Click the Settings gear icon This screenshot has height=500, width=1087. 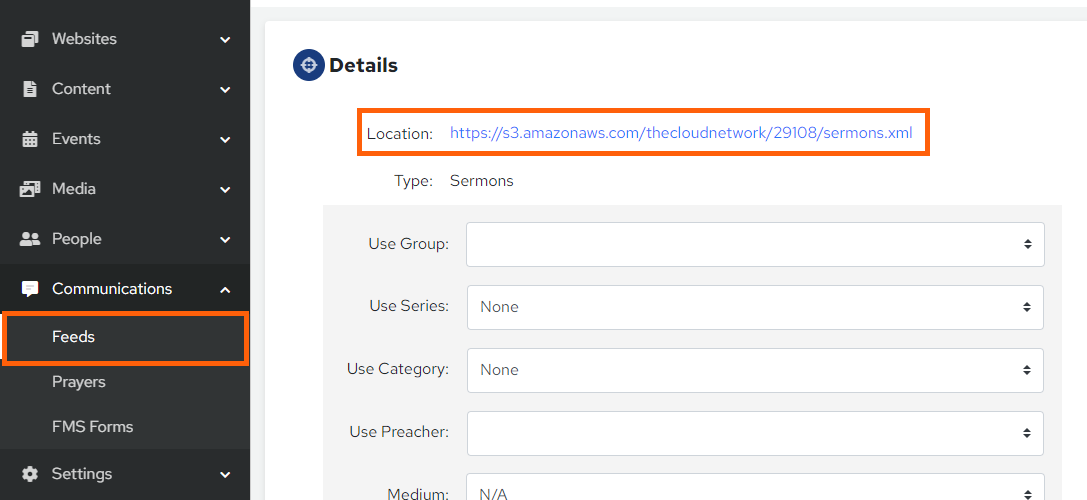pyautogui.click(x=30, y=474)
